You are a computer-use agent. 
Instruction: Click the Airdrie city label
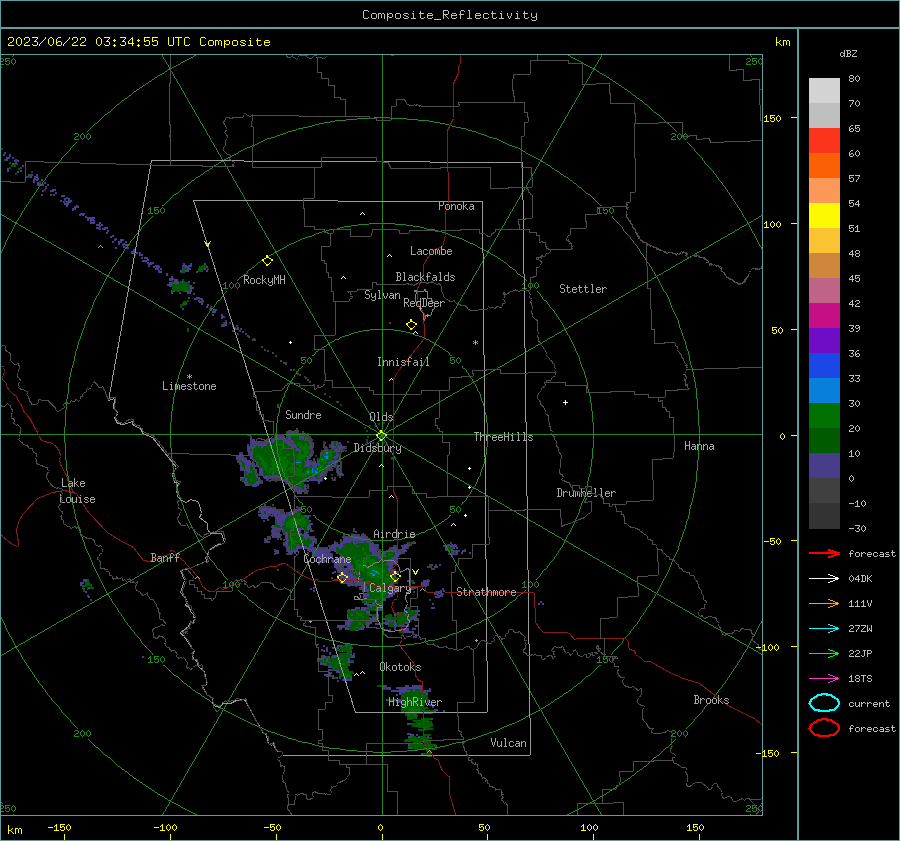coord(394,534)
